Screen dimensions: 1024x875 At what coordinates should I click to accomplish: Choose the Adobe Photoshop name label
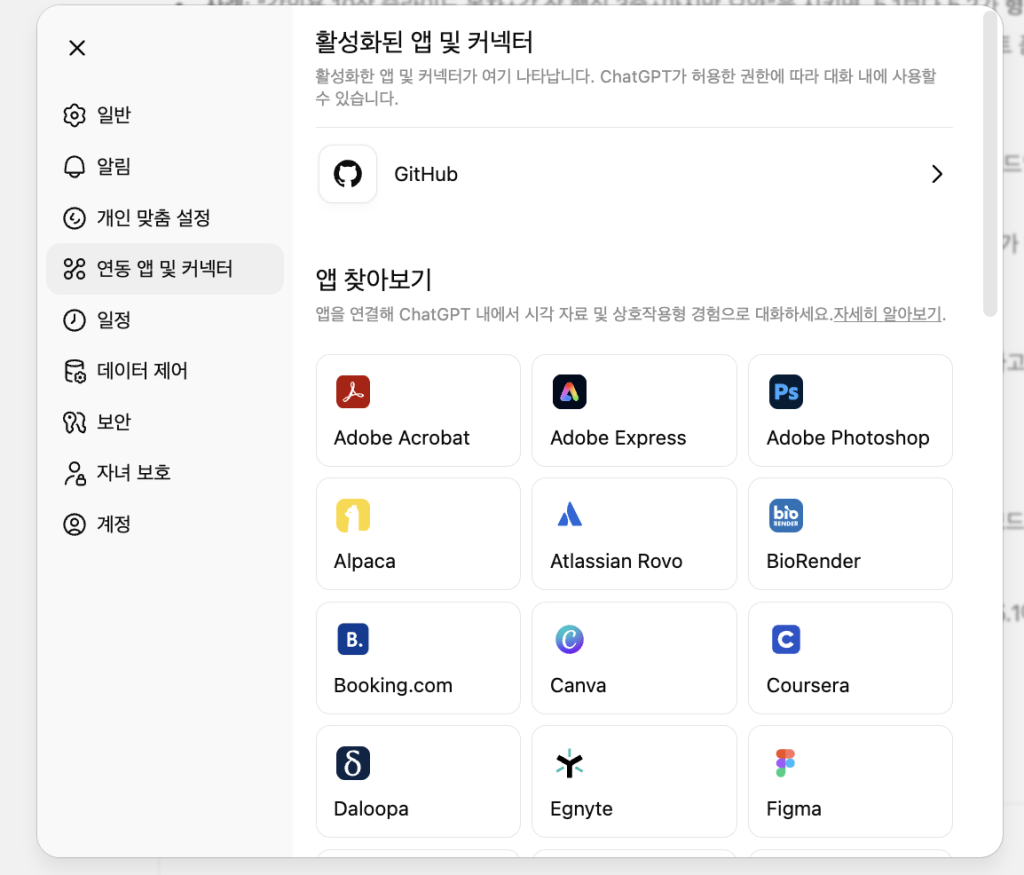click(x=848, y=438)
